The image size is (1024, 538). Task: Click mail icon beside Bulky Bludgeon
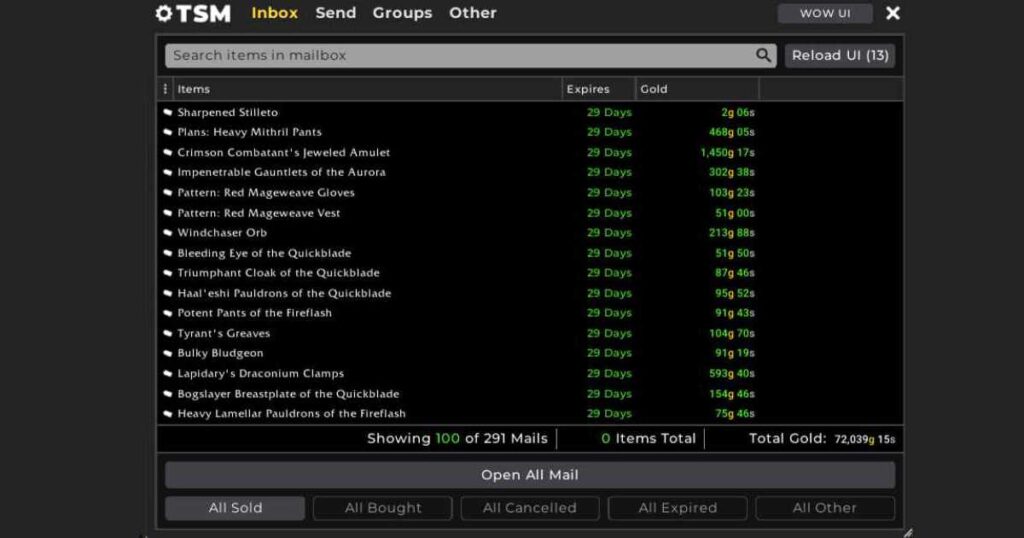coord(168,353)
